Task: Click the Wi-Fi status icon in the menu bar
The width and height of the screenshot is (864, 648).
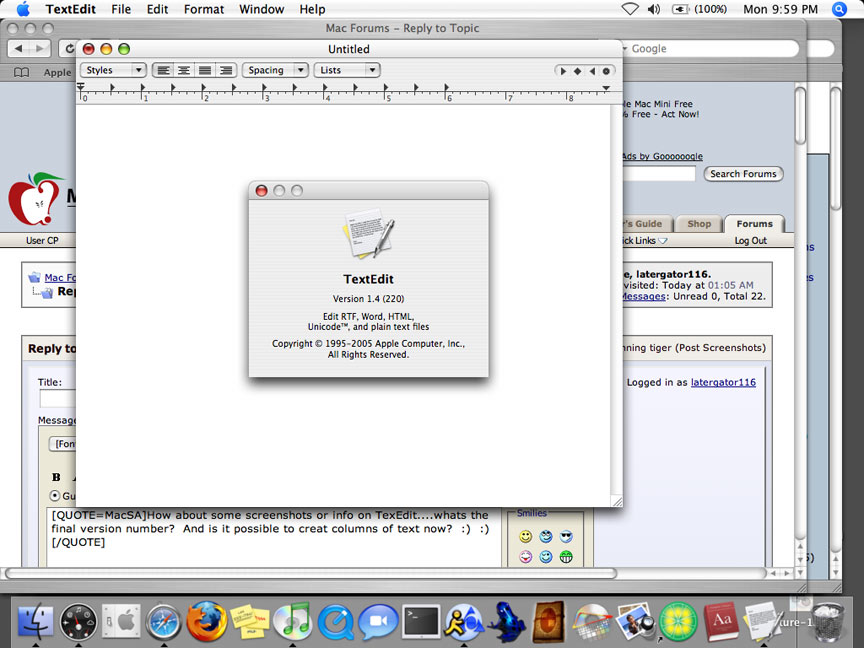Action: tap(630, 9)
